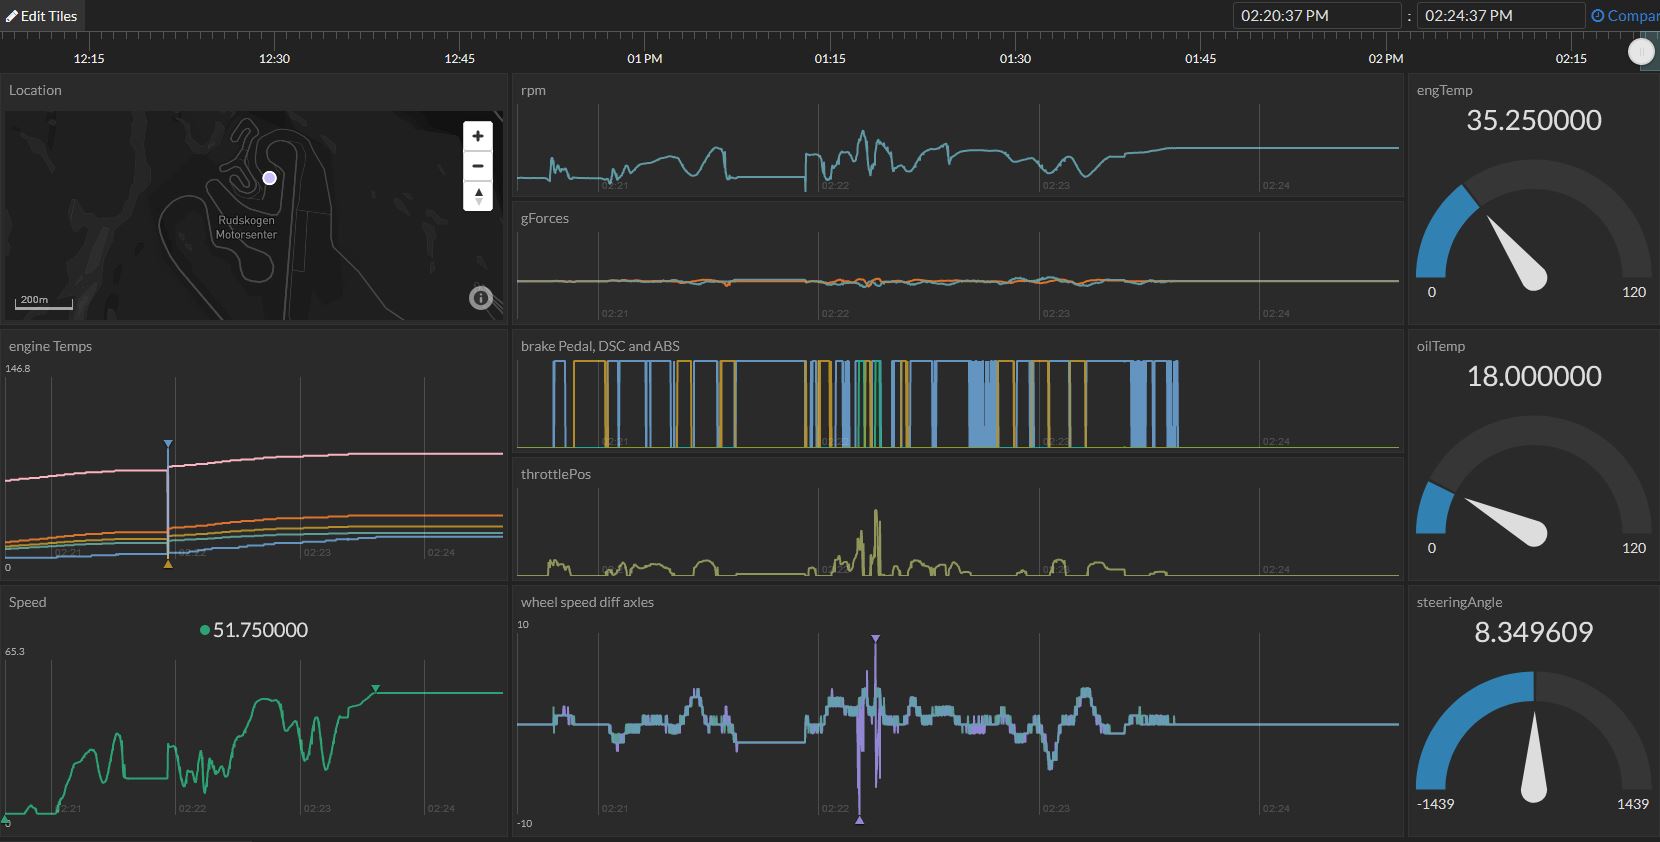This screenshot has height=842, width=1660.
Task: Click the Rudskogen Motorsenter map label
Action: coord(246,227)
